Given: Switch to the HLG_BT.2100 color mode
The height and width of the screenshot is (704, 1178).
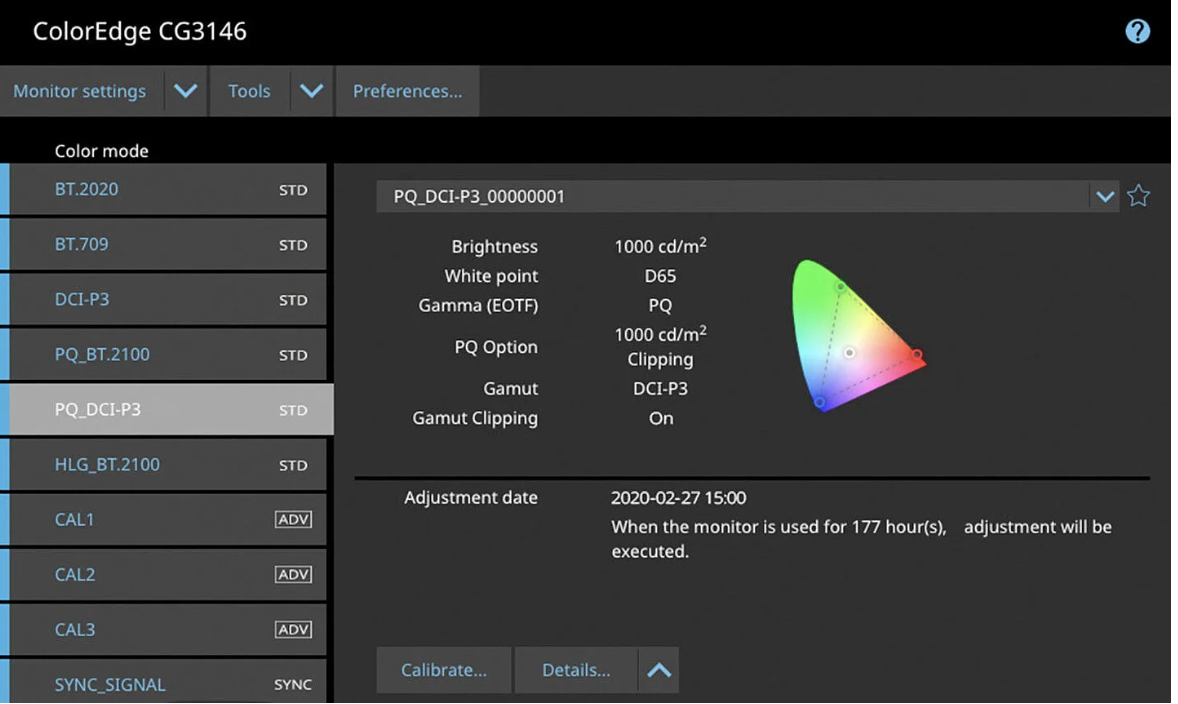Looking at the screenshot, I should pos(168,464).
